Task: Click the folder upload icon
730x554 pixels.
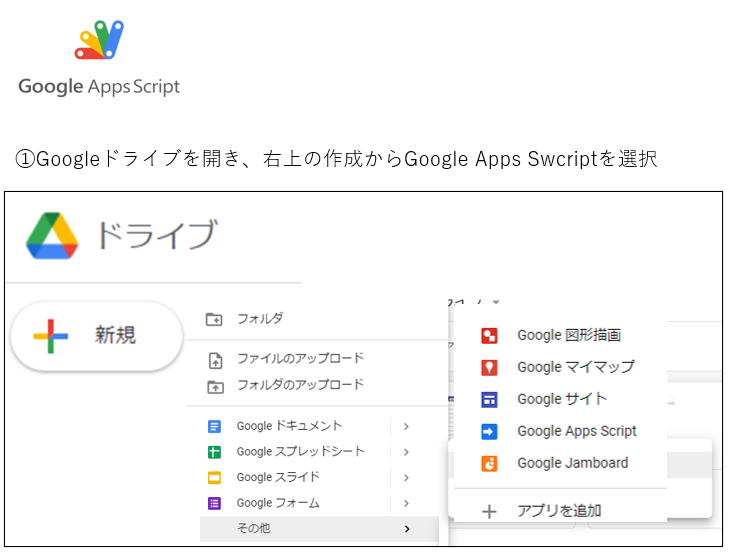Action: point(215,386)
